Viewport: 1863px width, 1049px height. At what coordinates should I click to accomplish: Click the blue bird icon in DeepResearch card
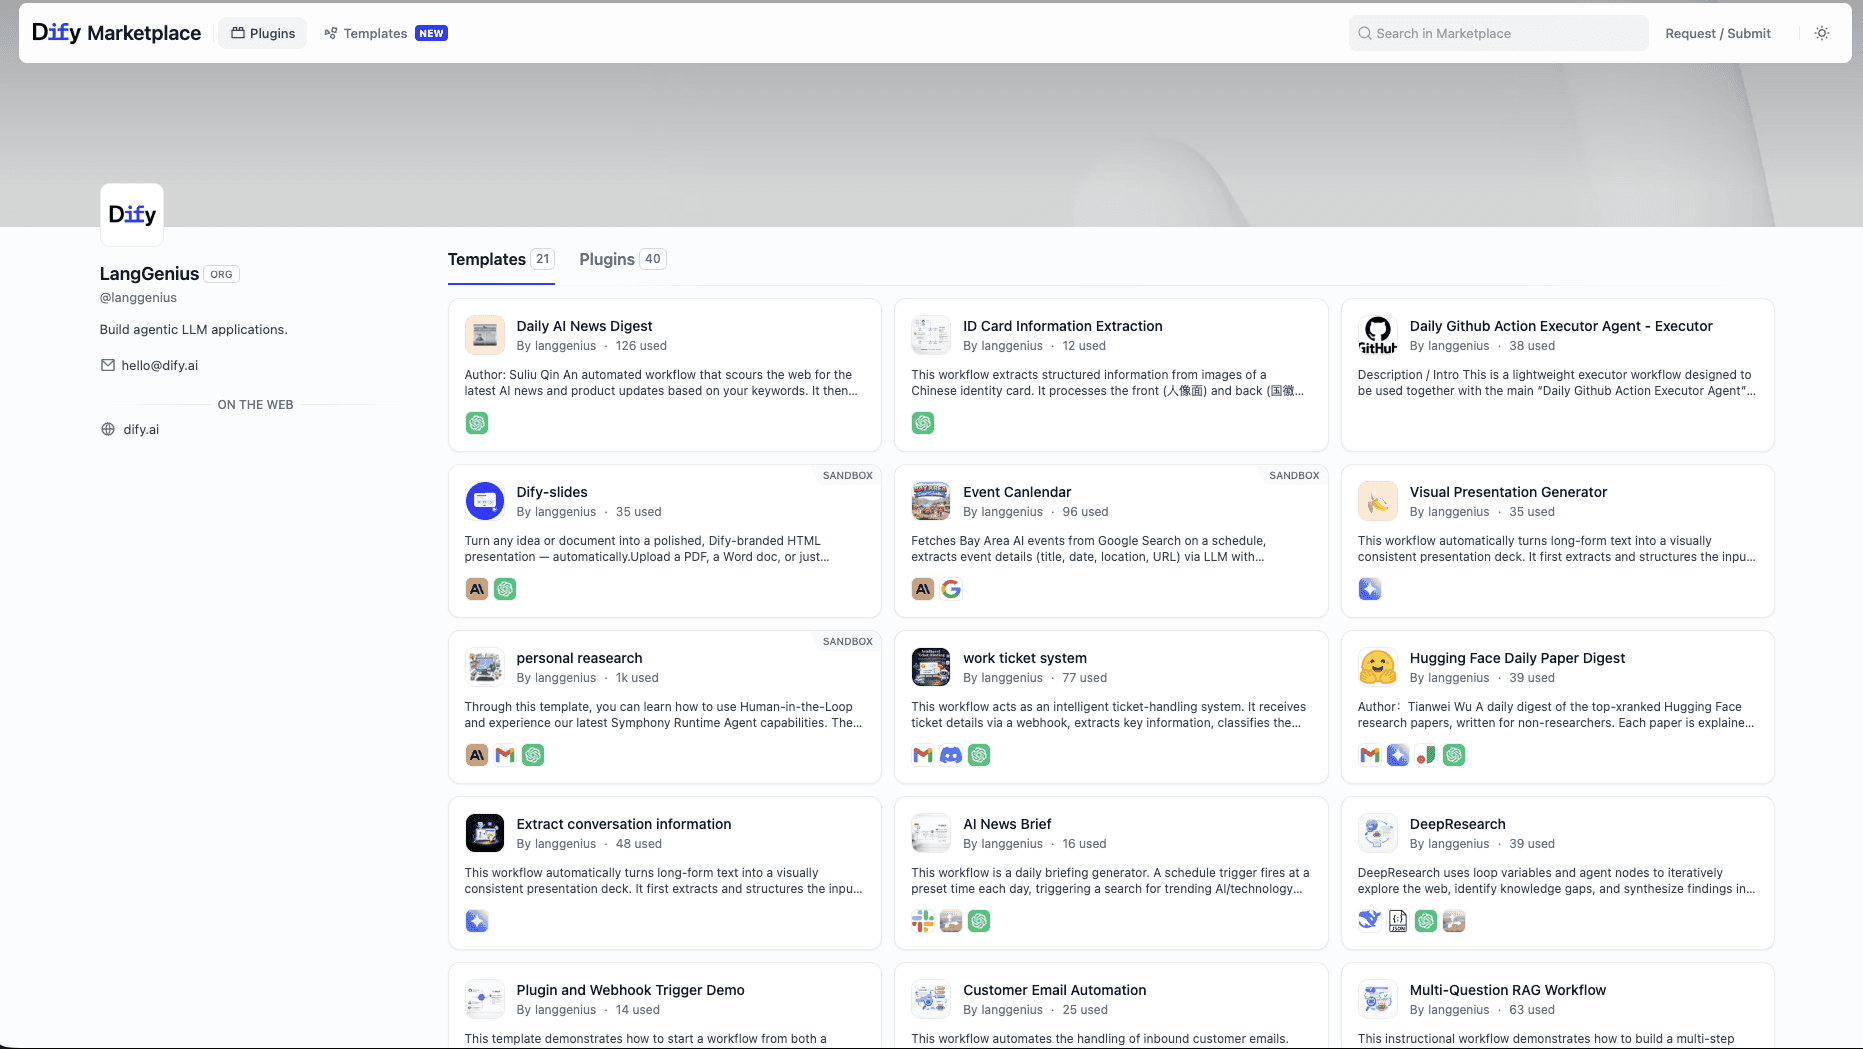[x=1370, y=921]
